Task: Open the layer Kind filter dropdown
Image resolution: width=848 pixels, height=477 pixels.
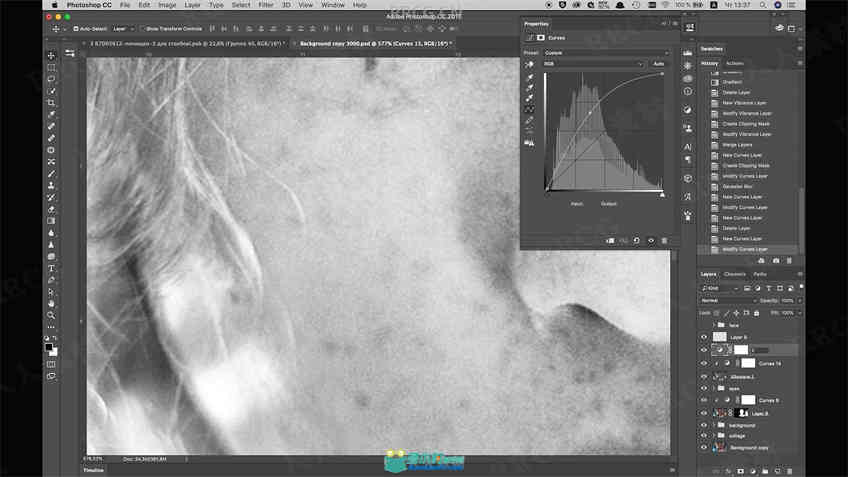Action: click(x=719, y=288)
